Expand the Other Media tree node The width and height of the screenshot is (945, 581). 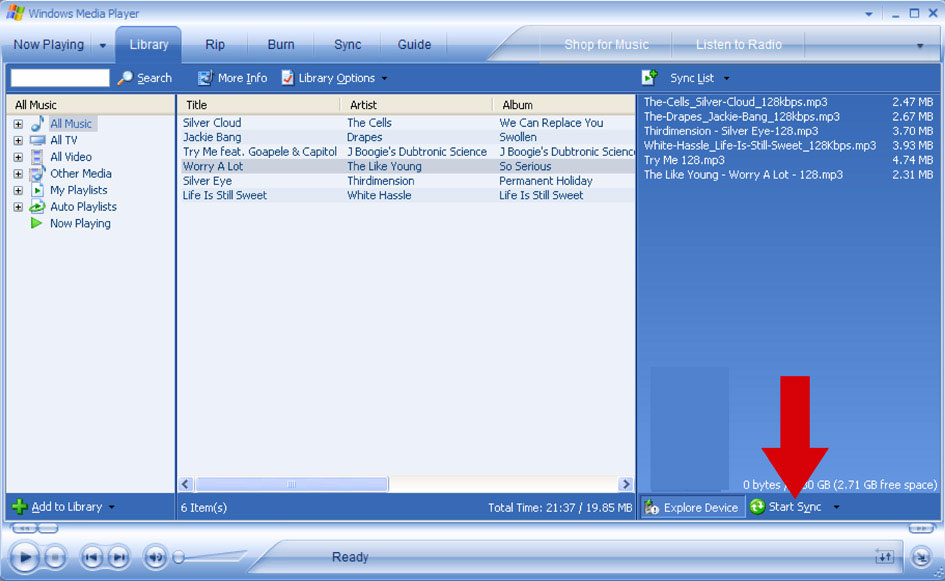(18, 174)
